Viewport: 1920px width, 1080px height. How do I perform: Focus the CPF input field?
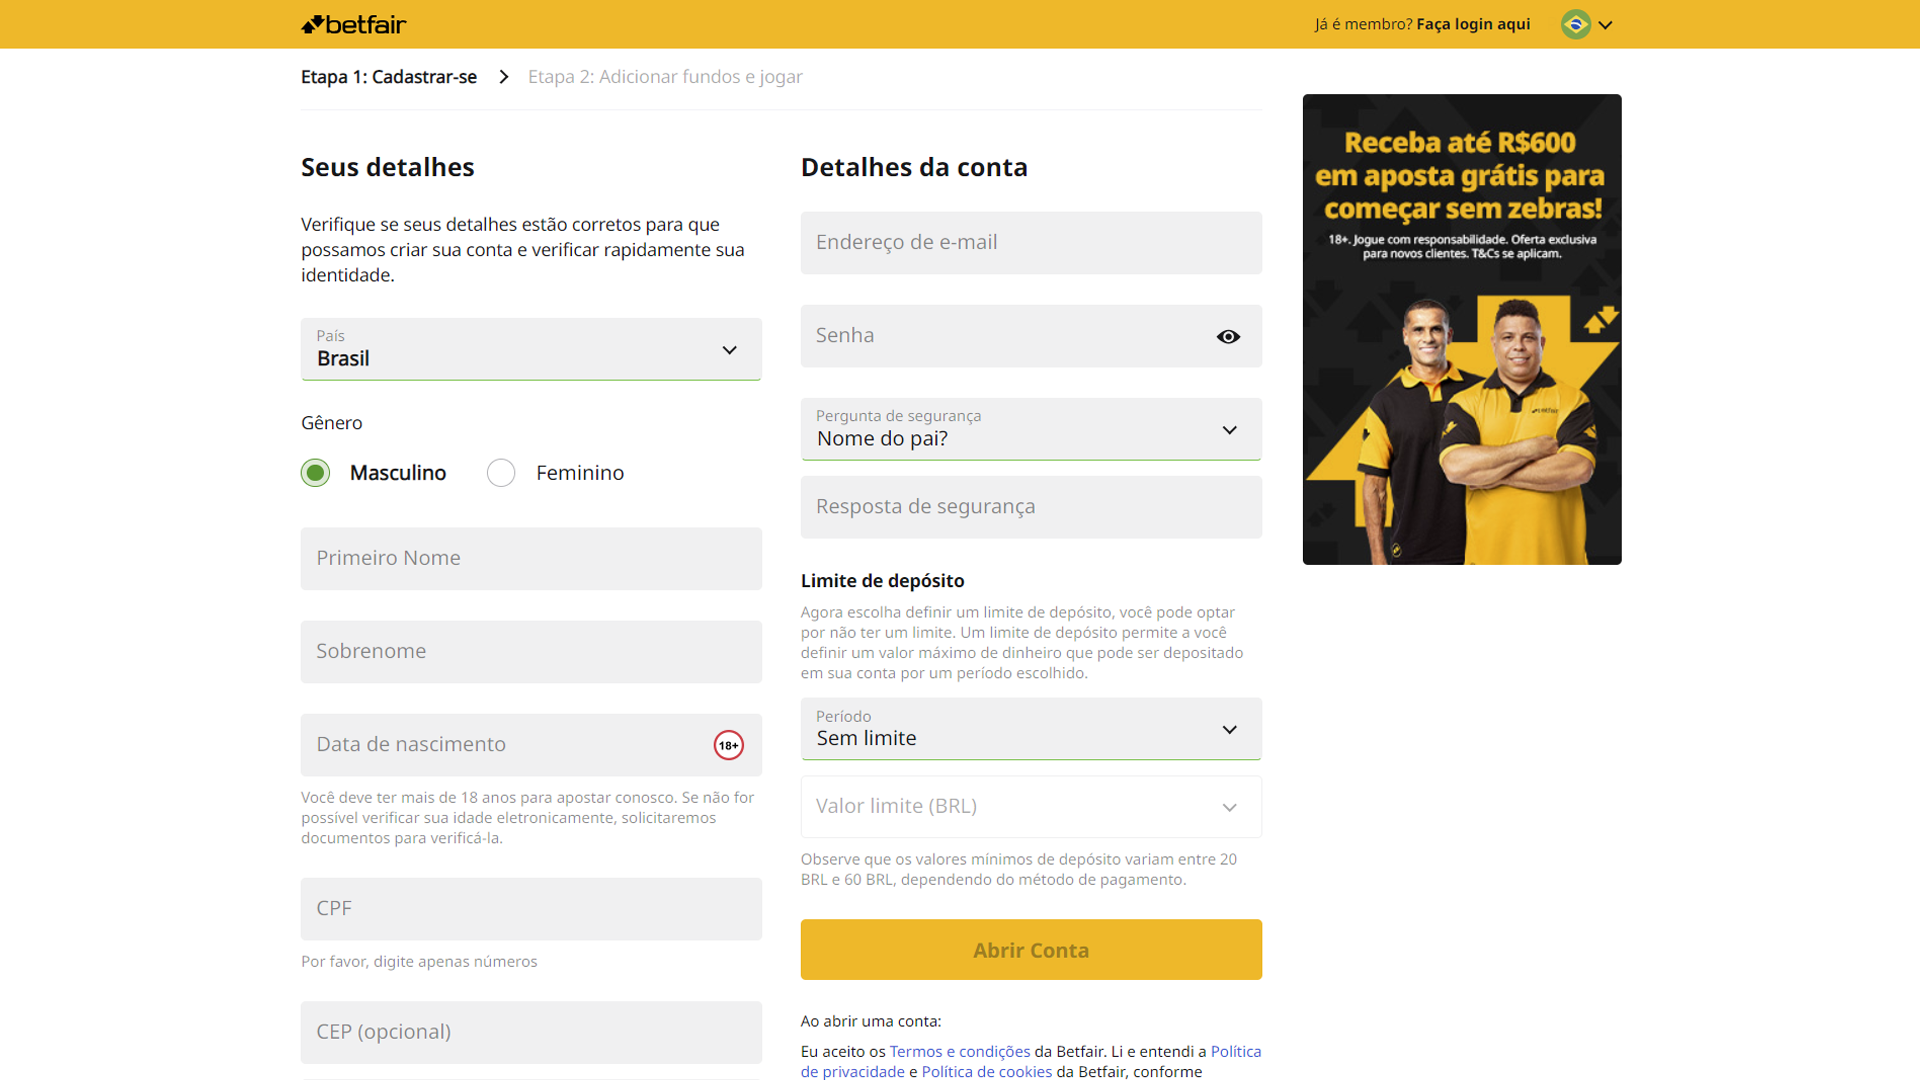pyautogui.click(x=531, y=908)
